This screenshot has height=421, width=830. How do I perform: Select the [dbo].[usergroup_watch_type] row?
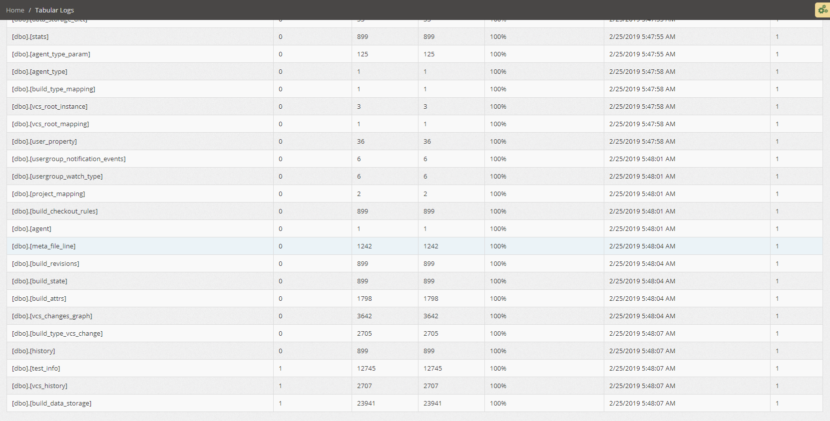56,176
